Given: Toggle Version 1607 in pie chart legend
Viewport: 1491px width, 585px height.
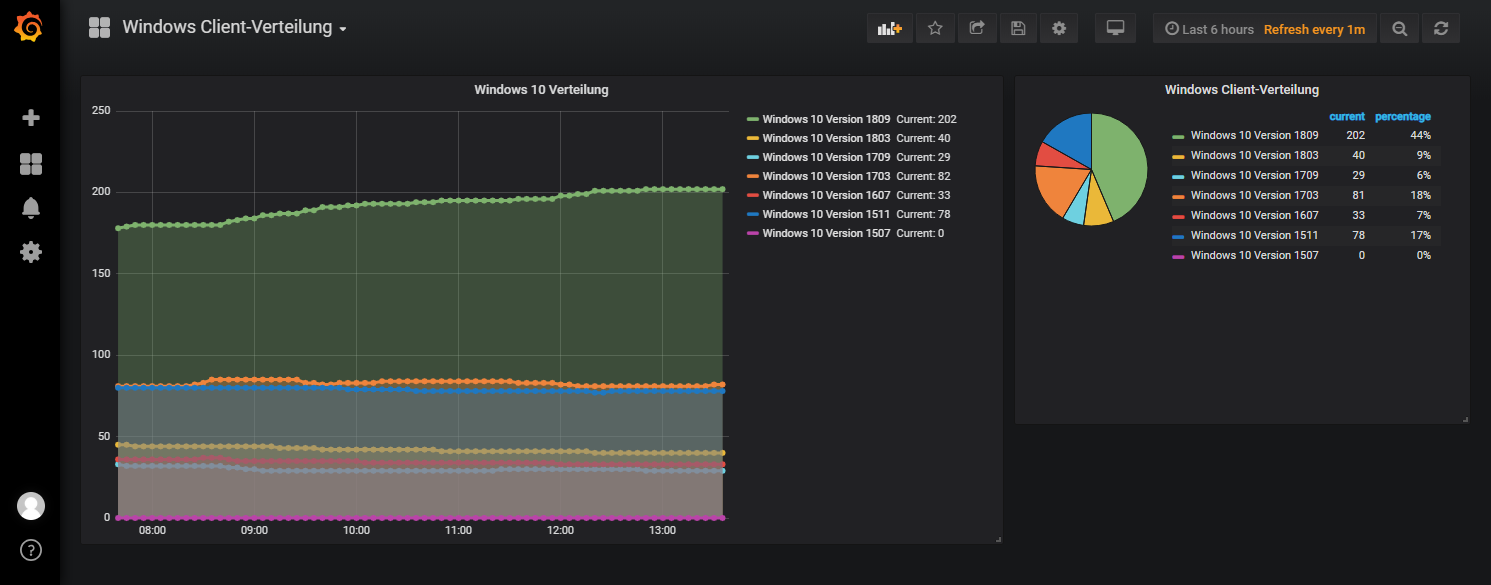Looking at the screenshot, I should [1254, 215].
